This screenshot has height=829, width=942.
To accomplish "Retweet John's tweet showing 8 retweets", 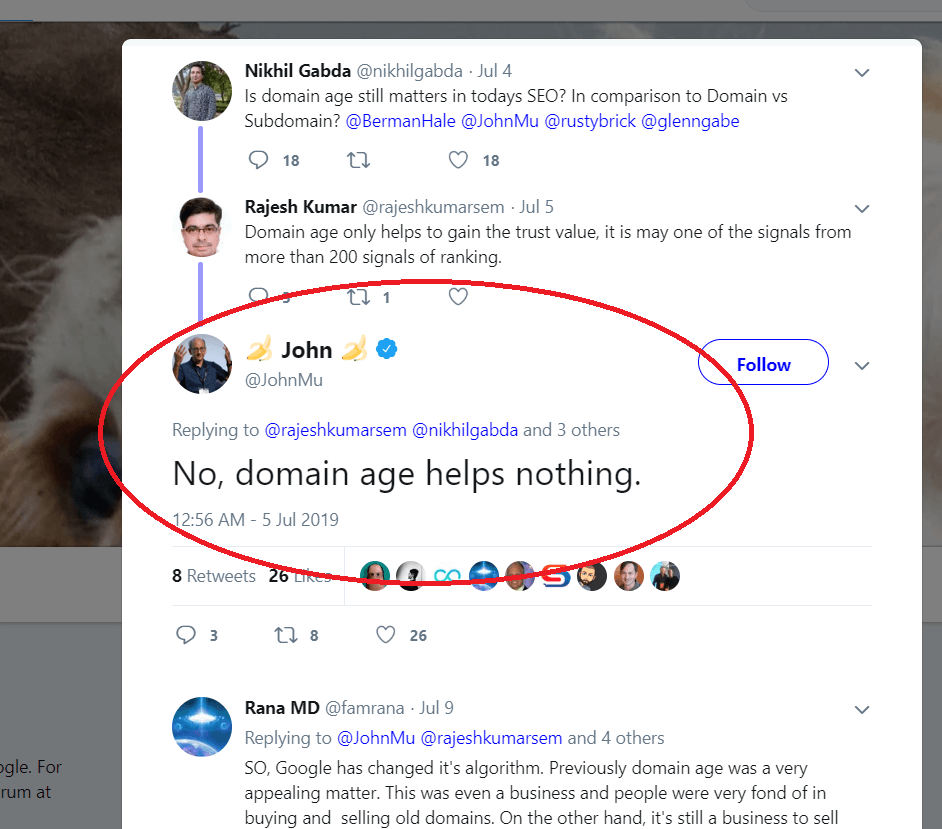I will point(286,635).
